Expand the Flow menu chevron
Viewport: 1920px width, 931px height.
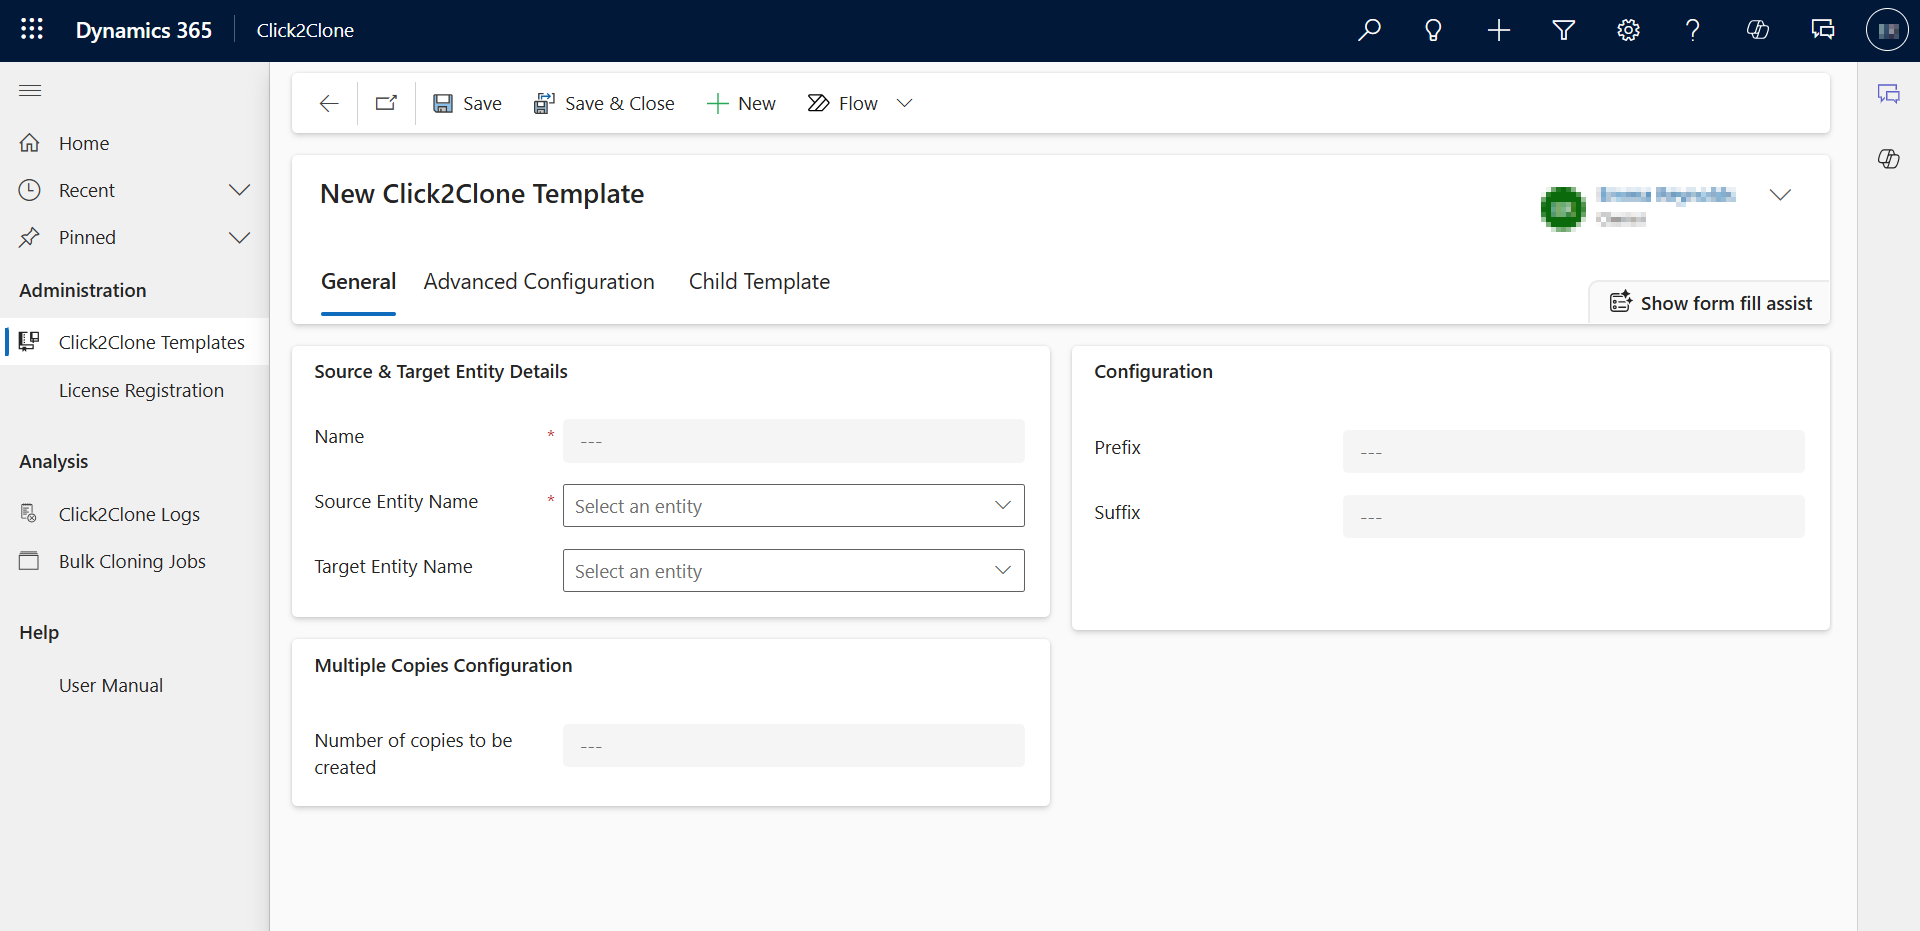click(904, 103)
